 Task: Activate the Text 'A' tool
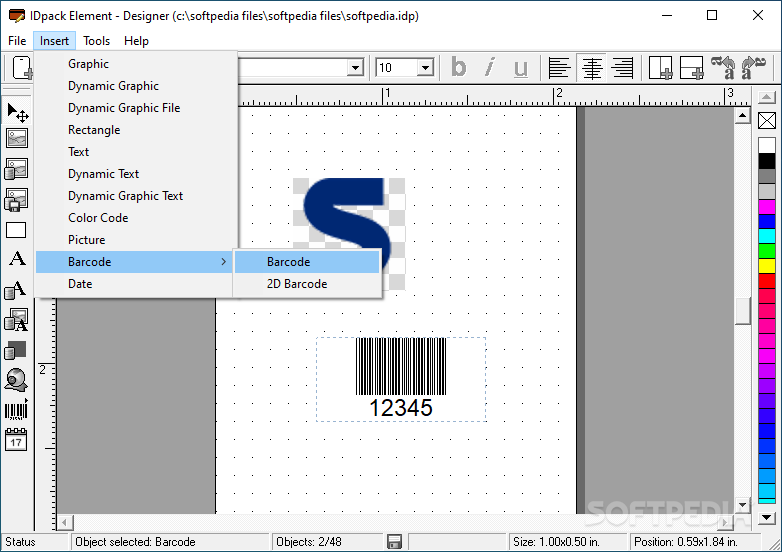point(17,258)
